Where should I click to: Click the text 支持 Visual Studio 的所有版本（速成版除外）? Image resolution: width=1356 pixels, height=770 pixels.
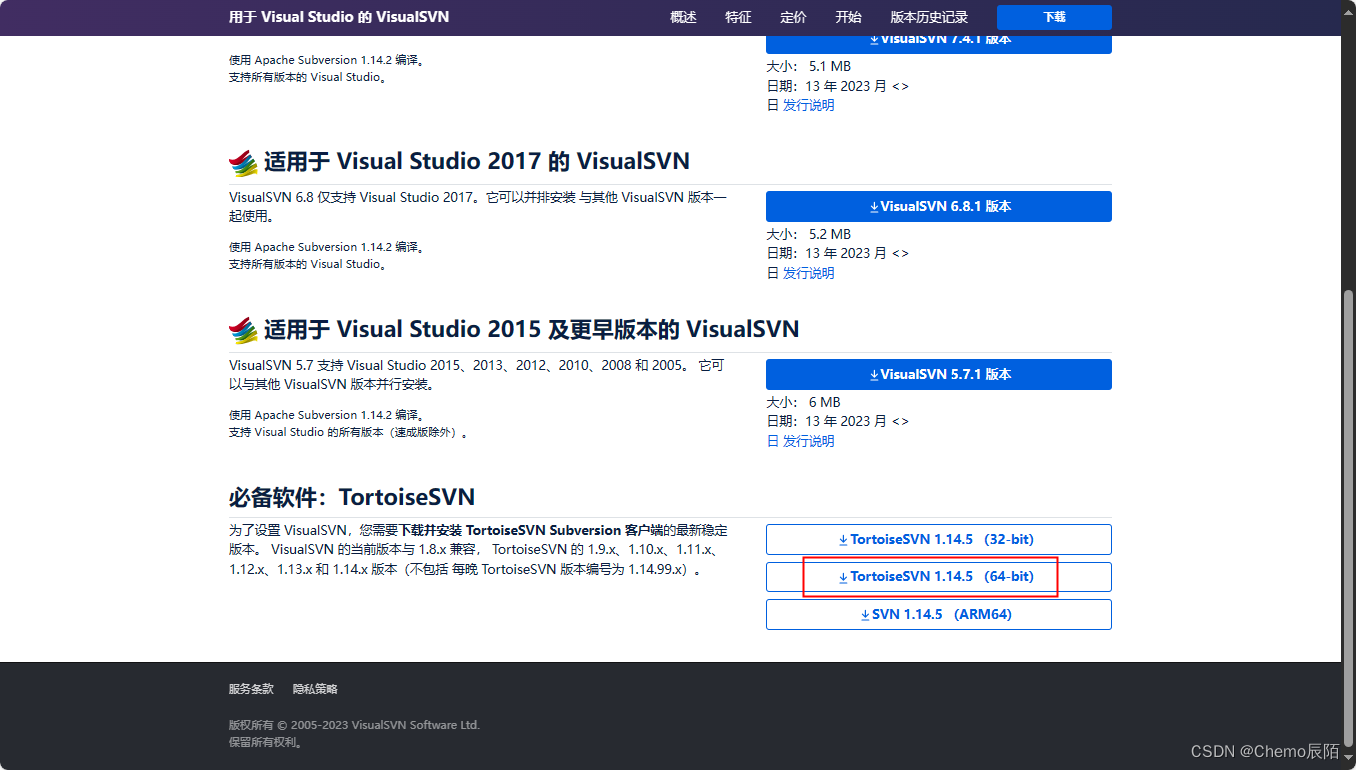click(x=348, y=433)
